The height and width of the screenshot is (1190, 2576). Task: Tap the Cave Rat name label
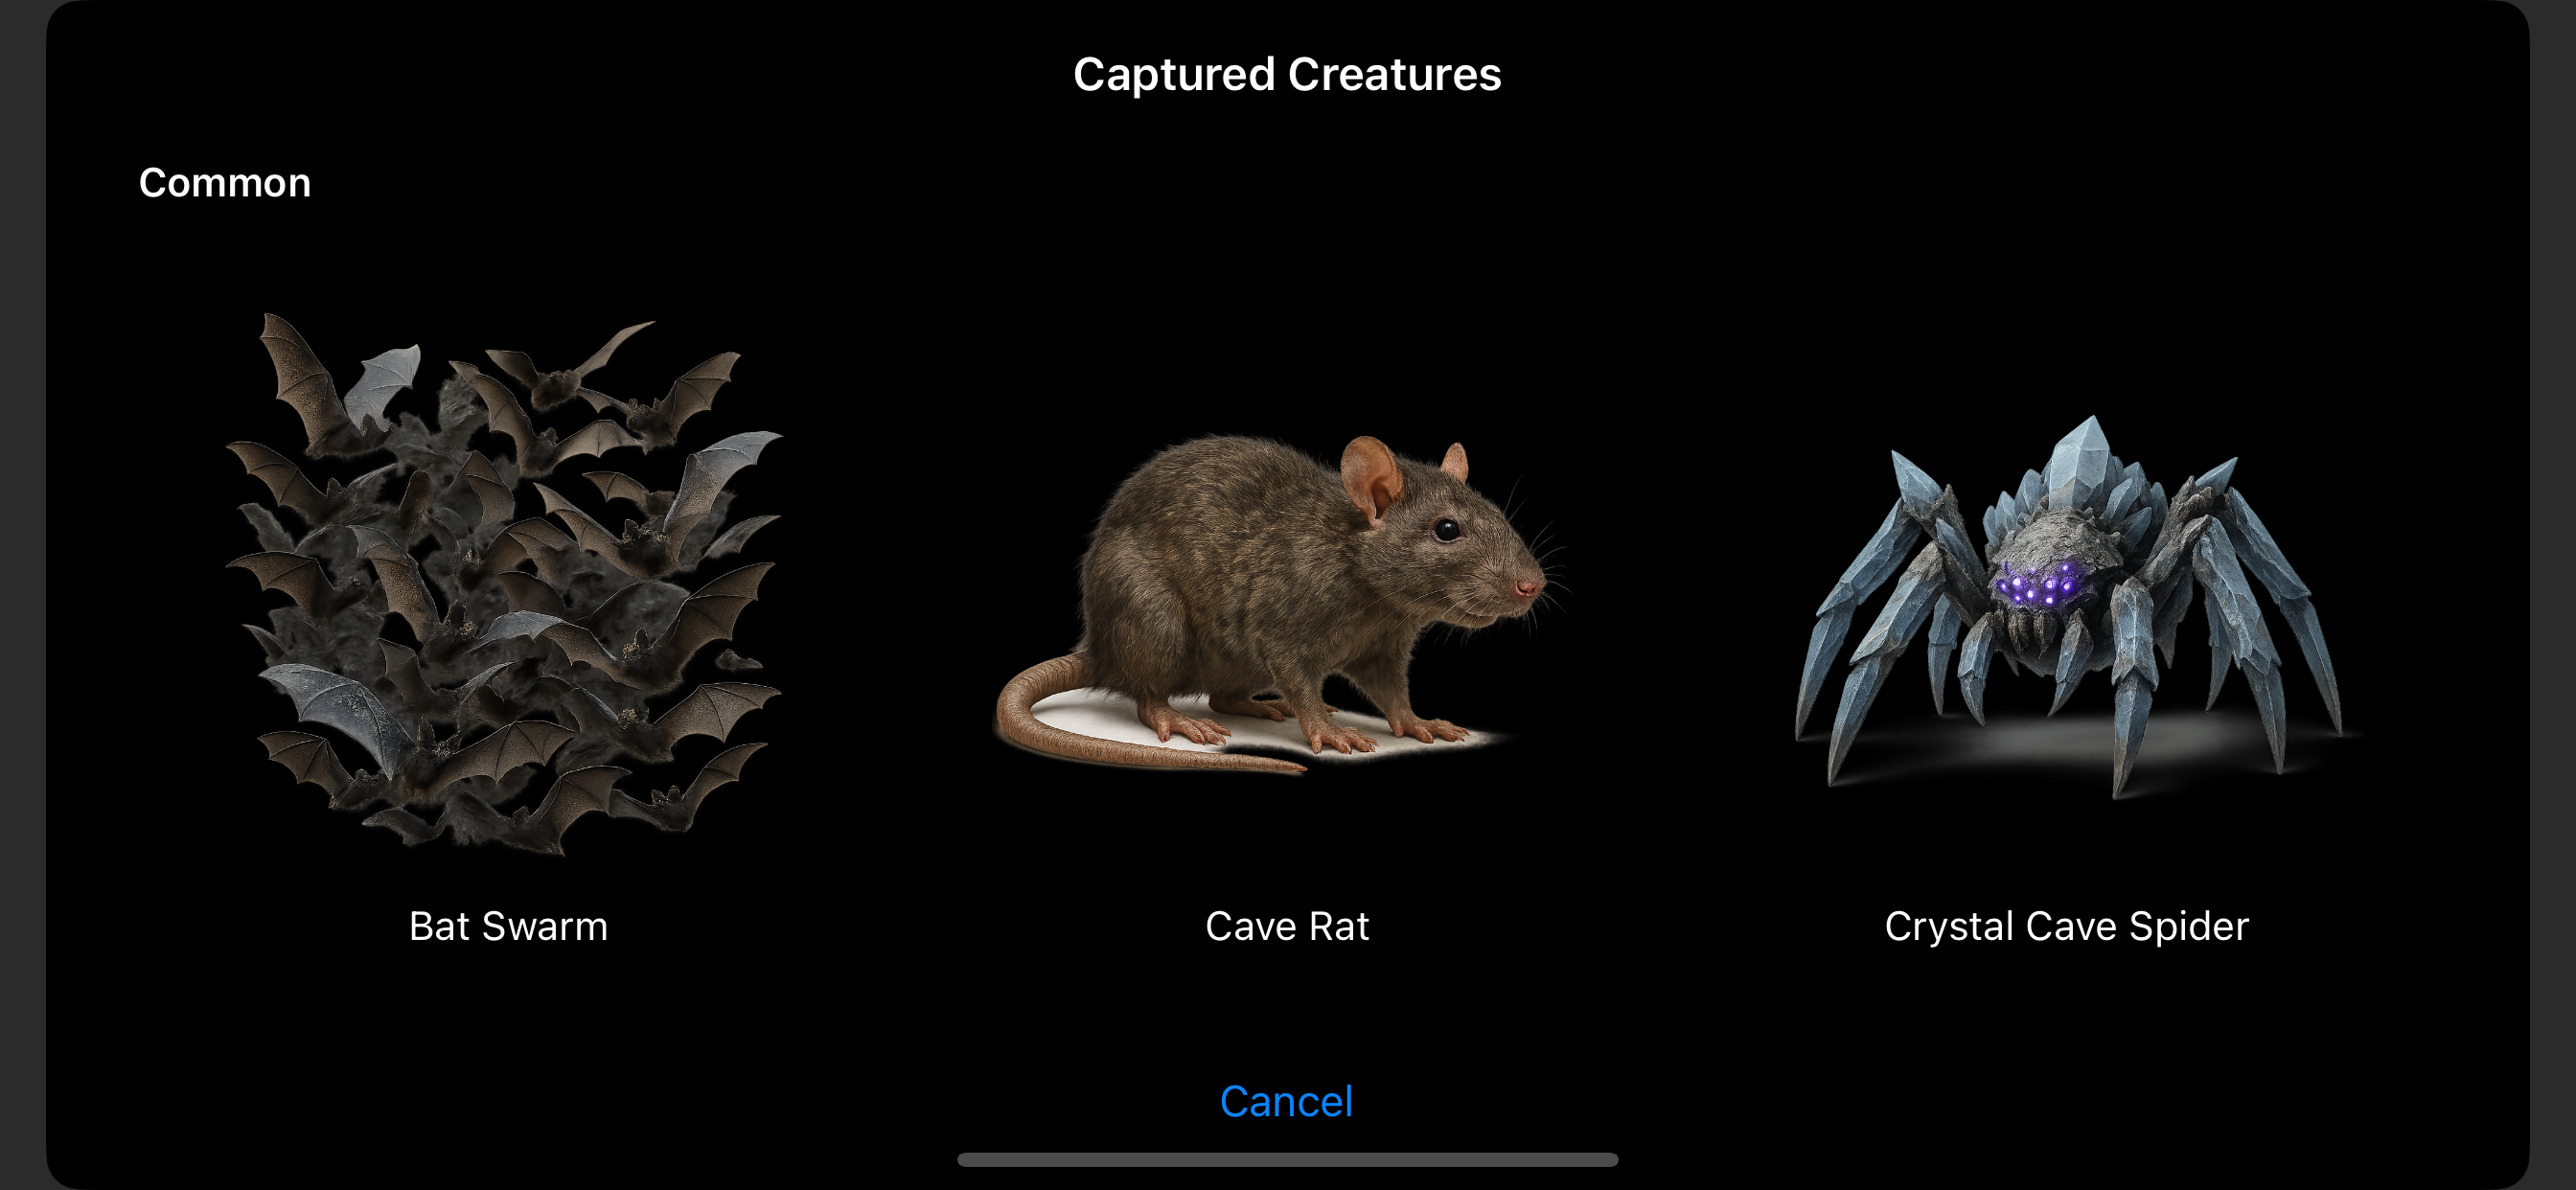click(x=1287, y=926)
